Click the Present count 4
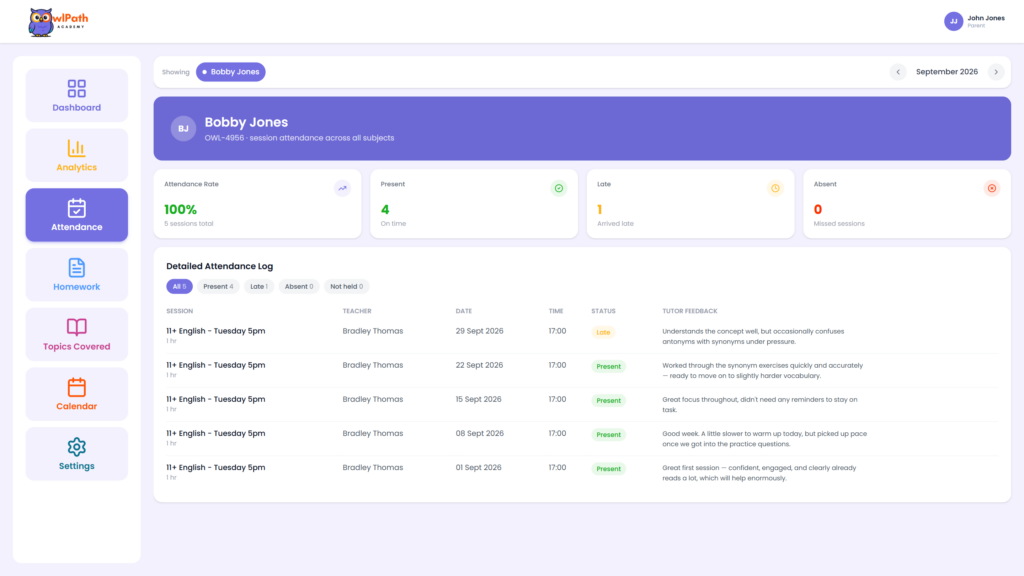The height and width of the screenshot is (576, 1024). pyautogui.click(x=385, y=210)
